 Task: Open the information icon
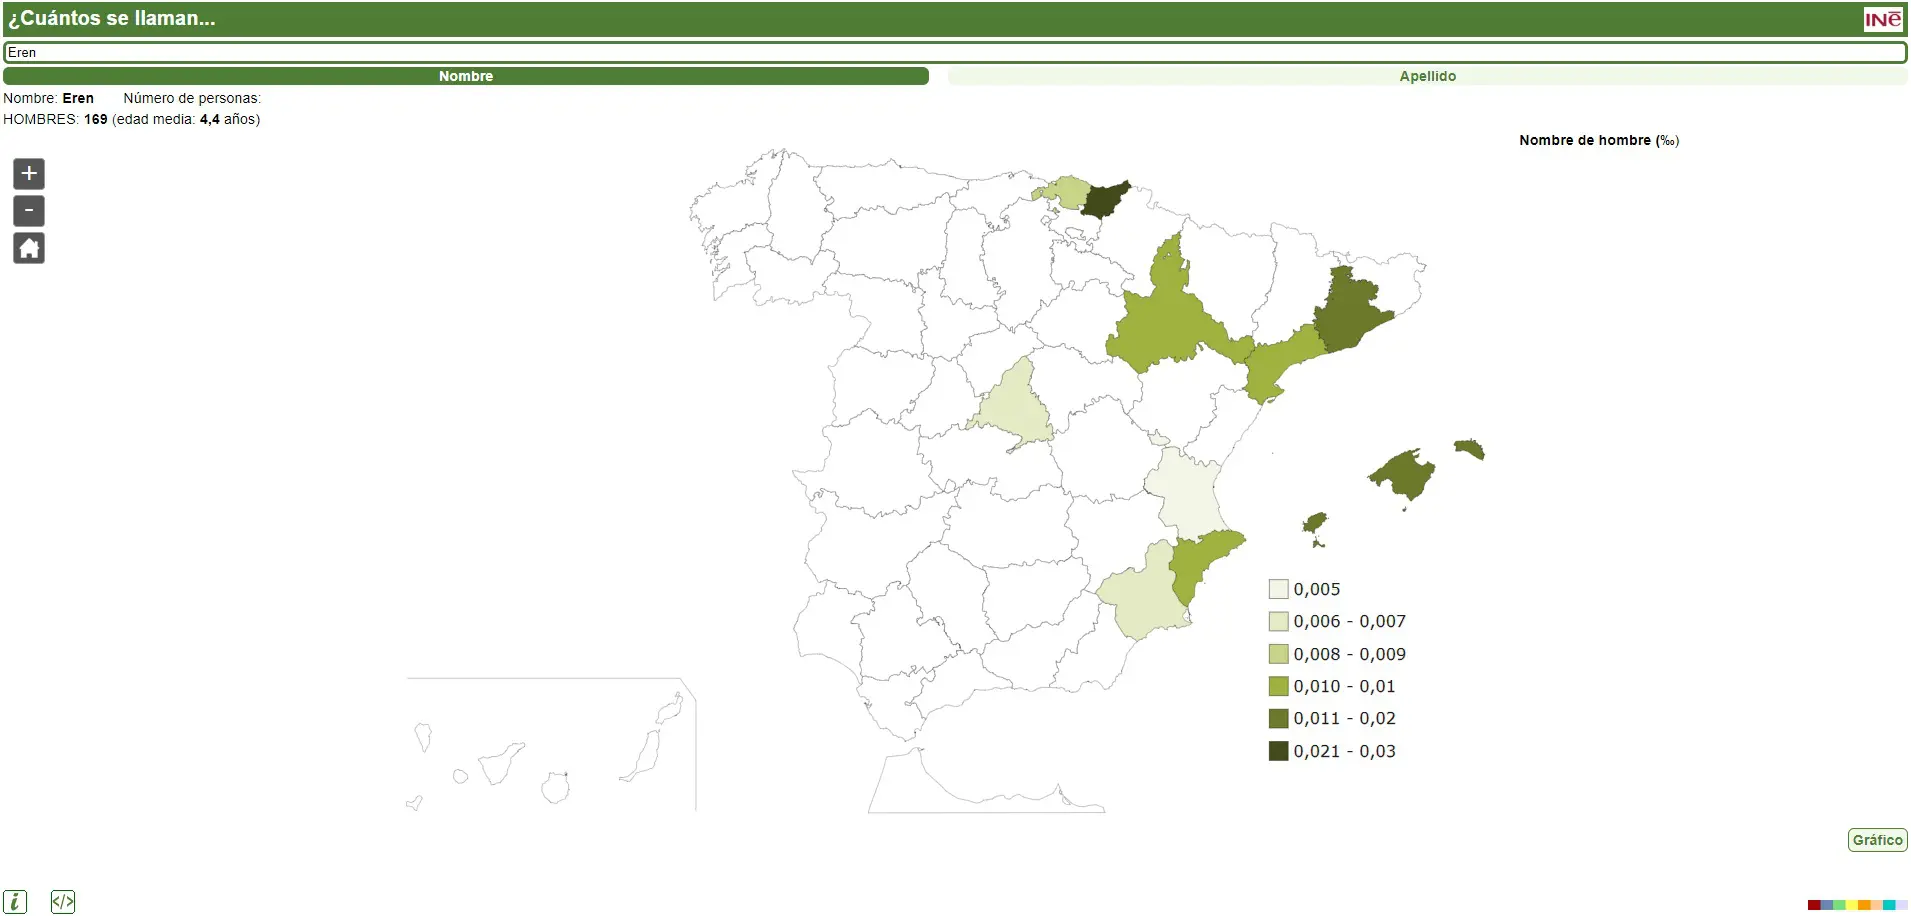pyautogui.click(x=15, y=901)
